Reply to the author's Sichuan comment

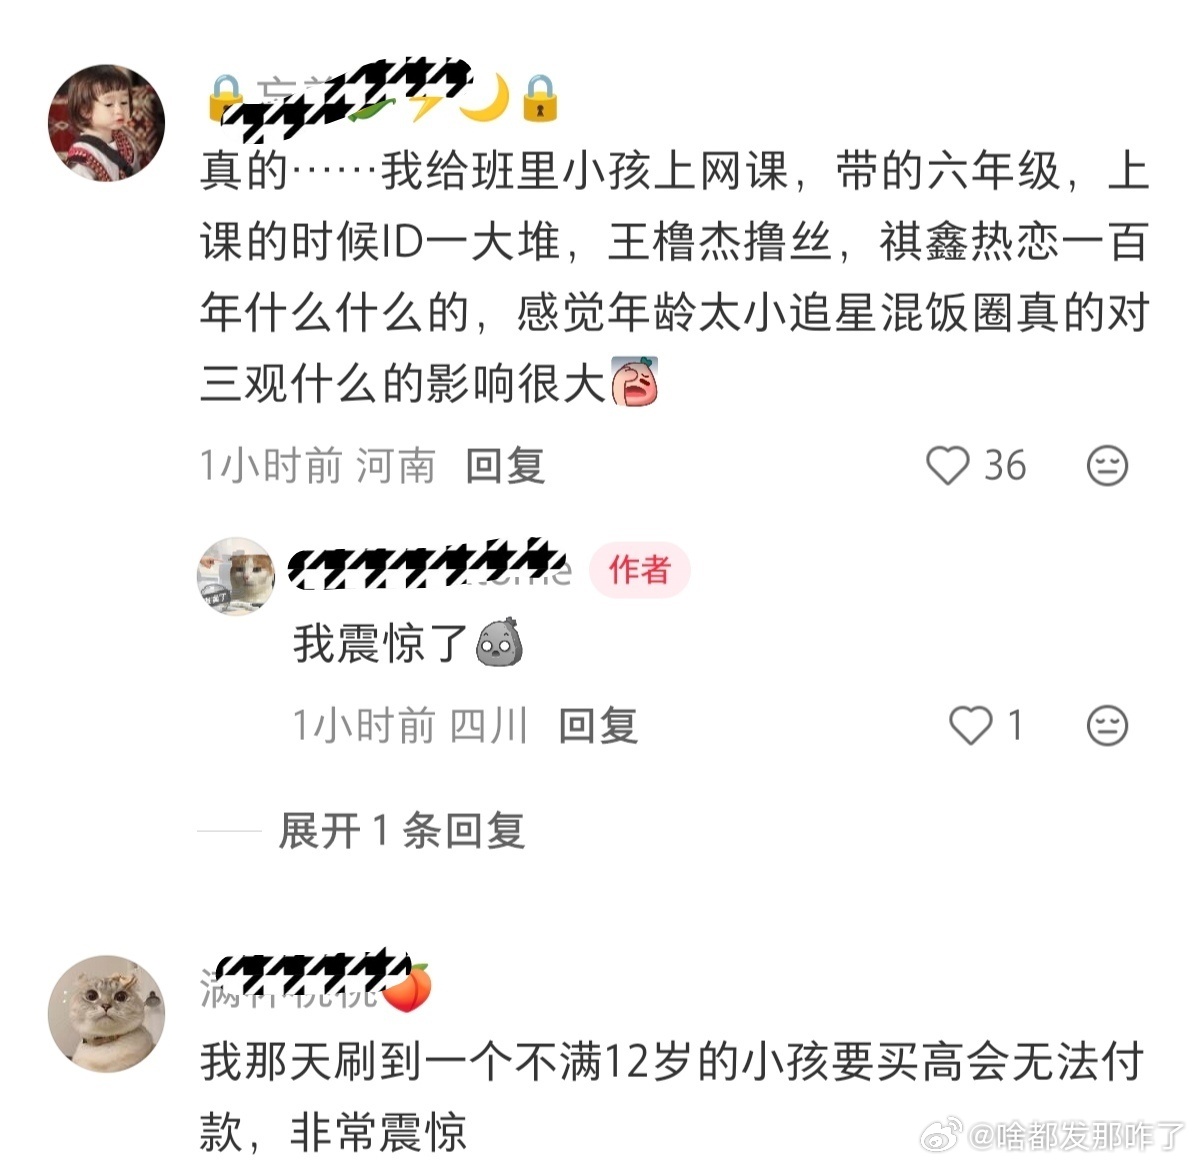point(598,725)
